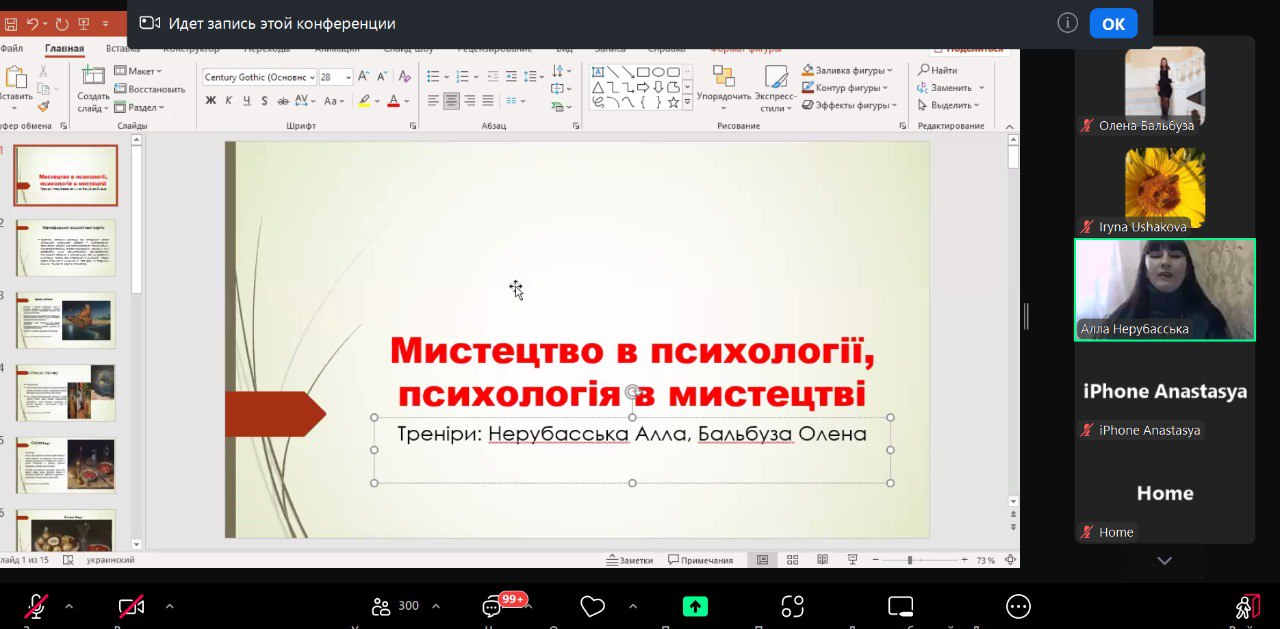
Task: Switch to reading view icon
Action: click(x=822, y=560)
